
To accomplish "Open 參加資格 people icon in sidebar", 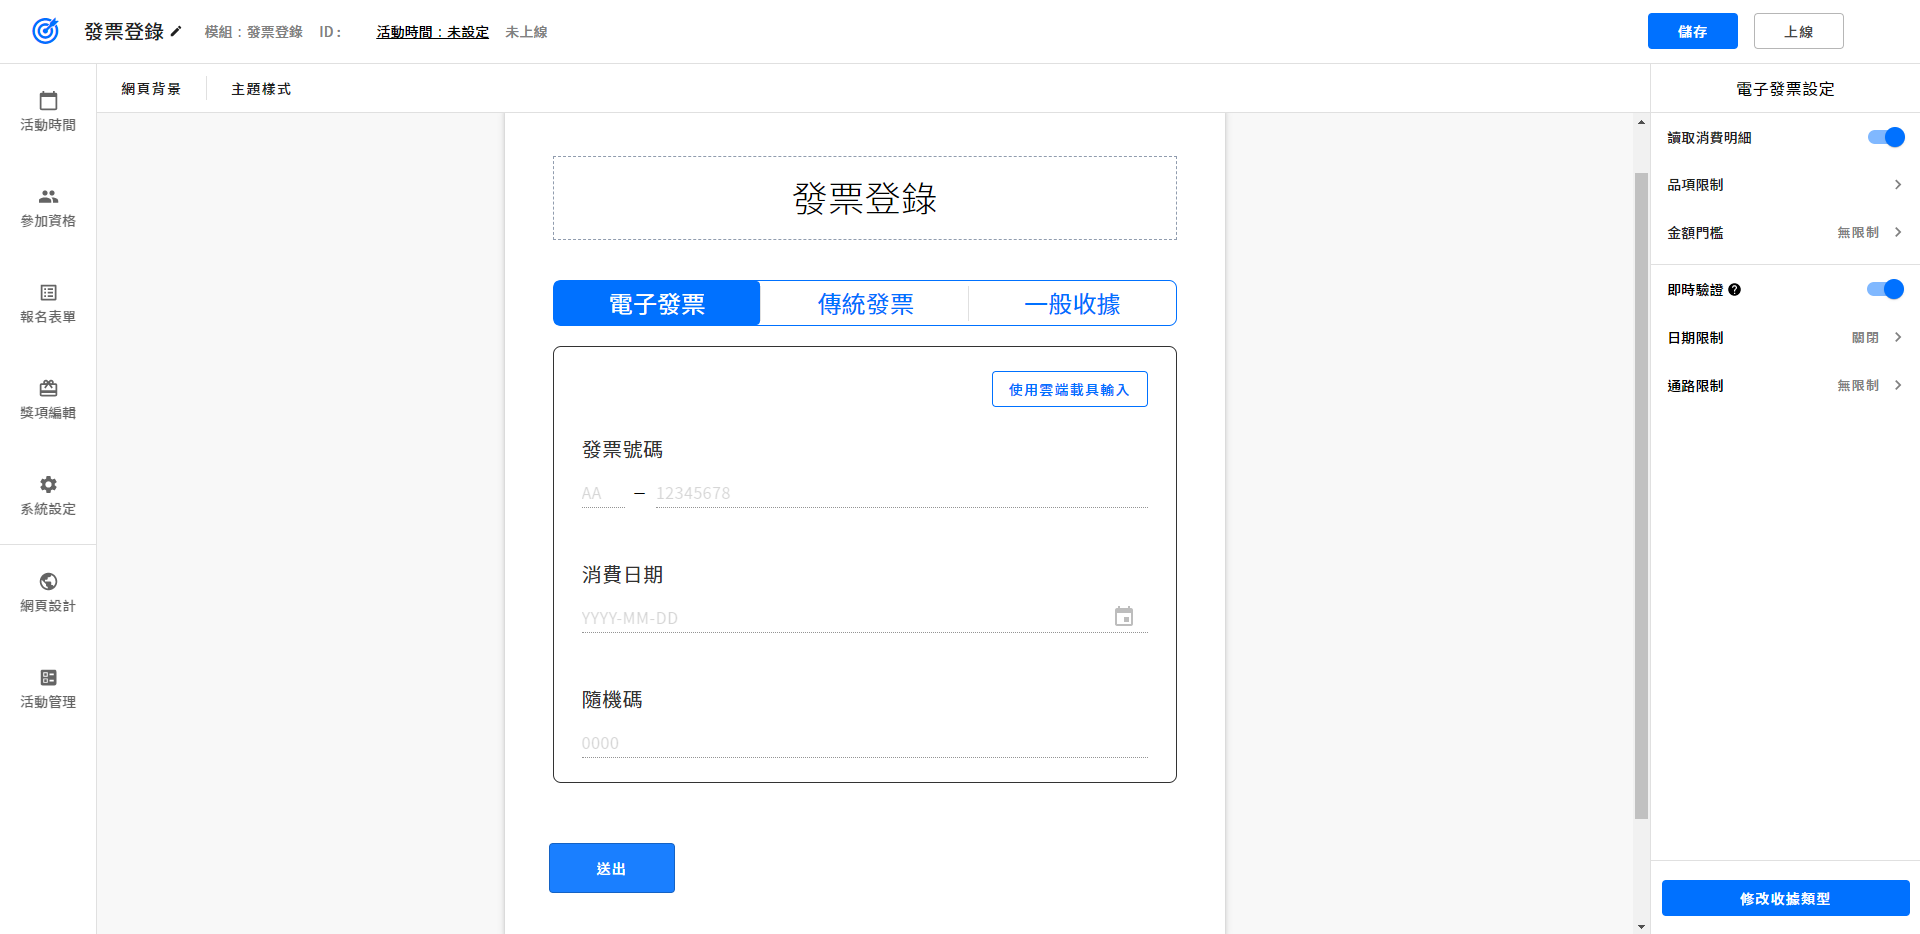I will 48,197.
